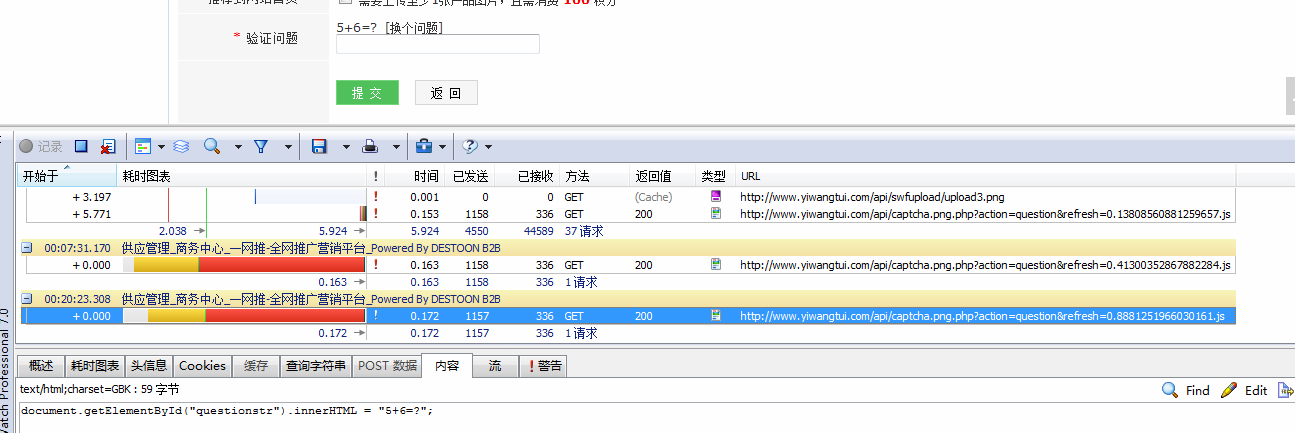Switch to the lower 耗时图表 tab
1295x433 pixels.
click(x=96, y=366)
